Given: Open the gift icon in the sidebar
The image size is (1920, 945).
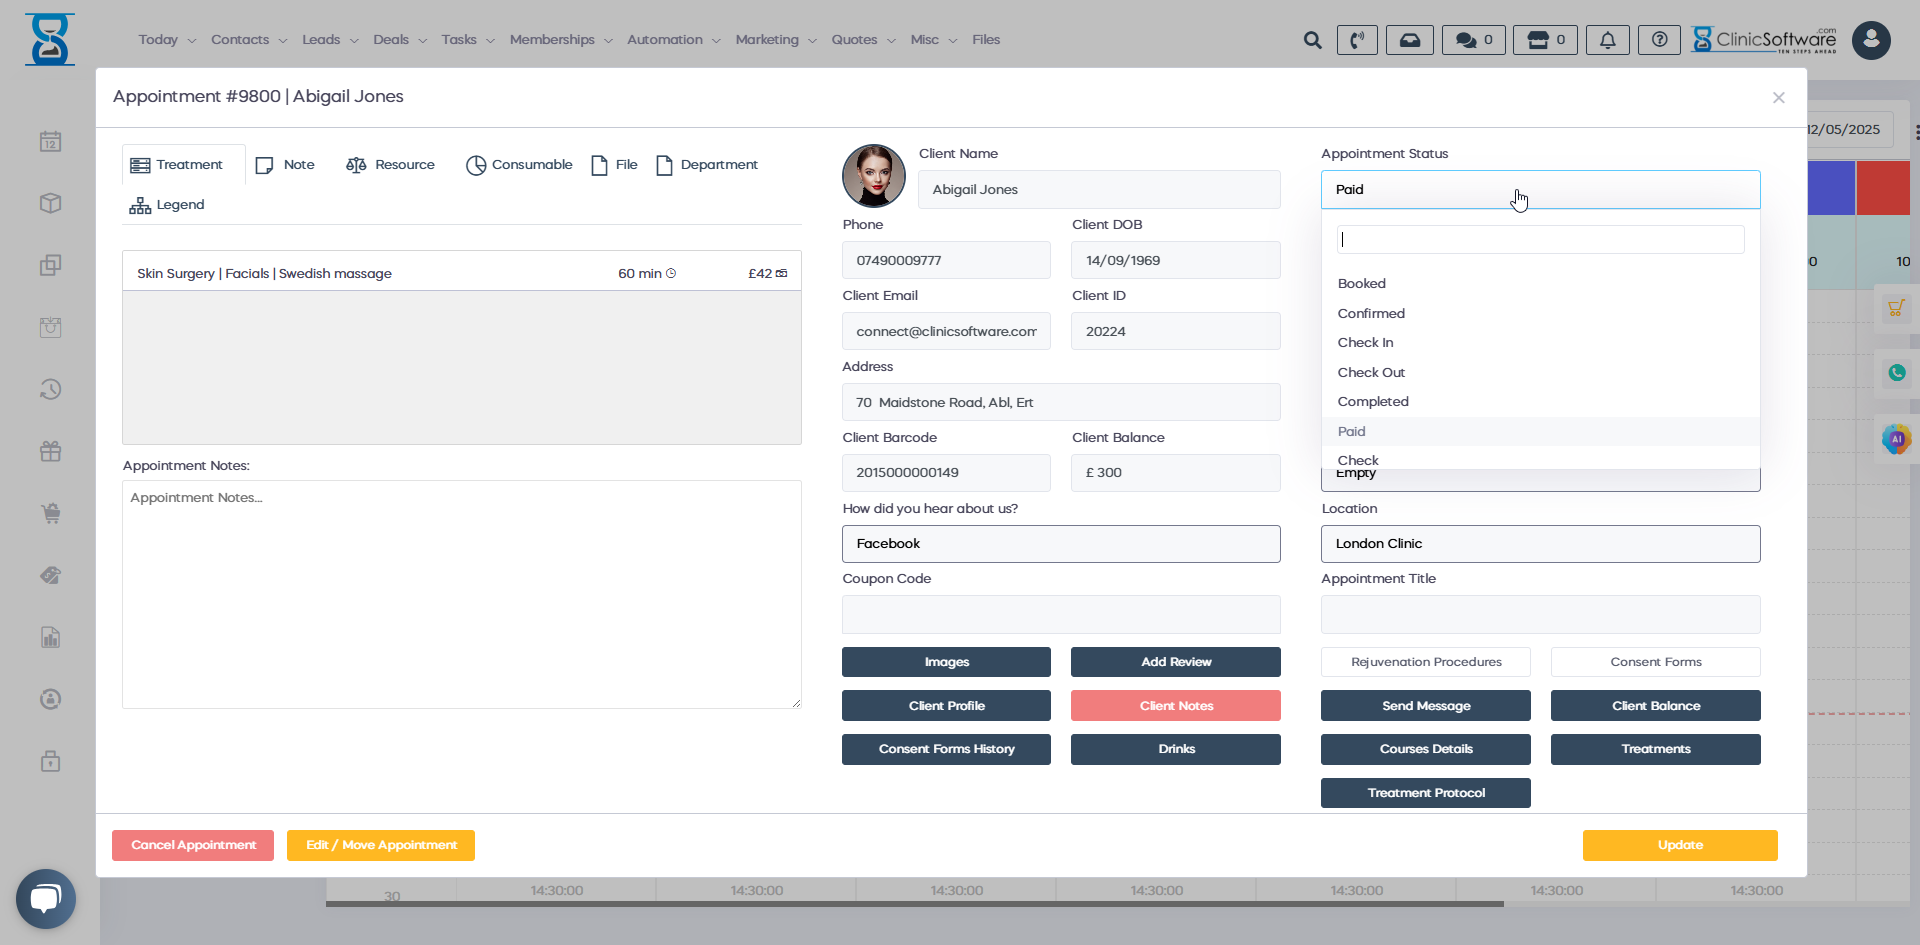Looking at the screenshot, I should (x=49, y=451).
